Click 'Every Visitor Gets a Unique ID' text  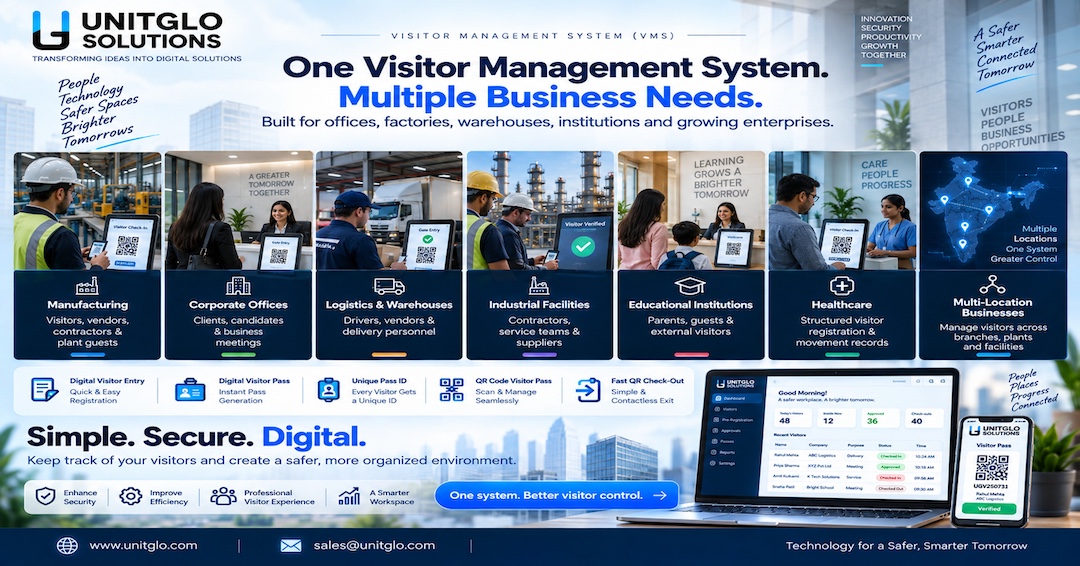pos(384,396)
